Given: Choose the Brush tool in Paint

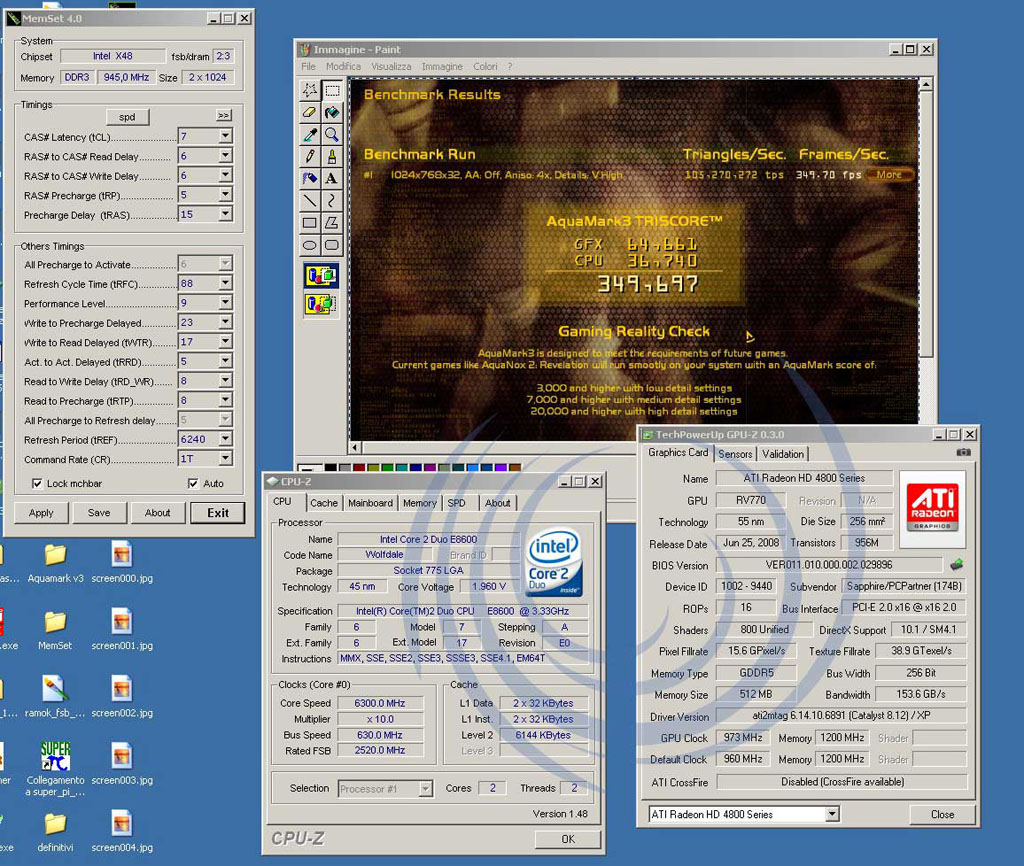Looking at the screenshot, I should pos(332,157).
